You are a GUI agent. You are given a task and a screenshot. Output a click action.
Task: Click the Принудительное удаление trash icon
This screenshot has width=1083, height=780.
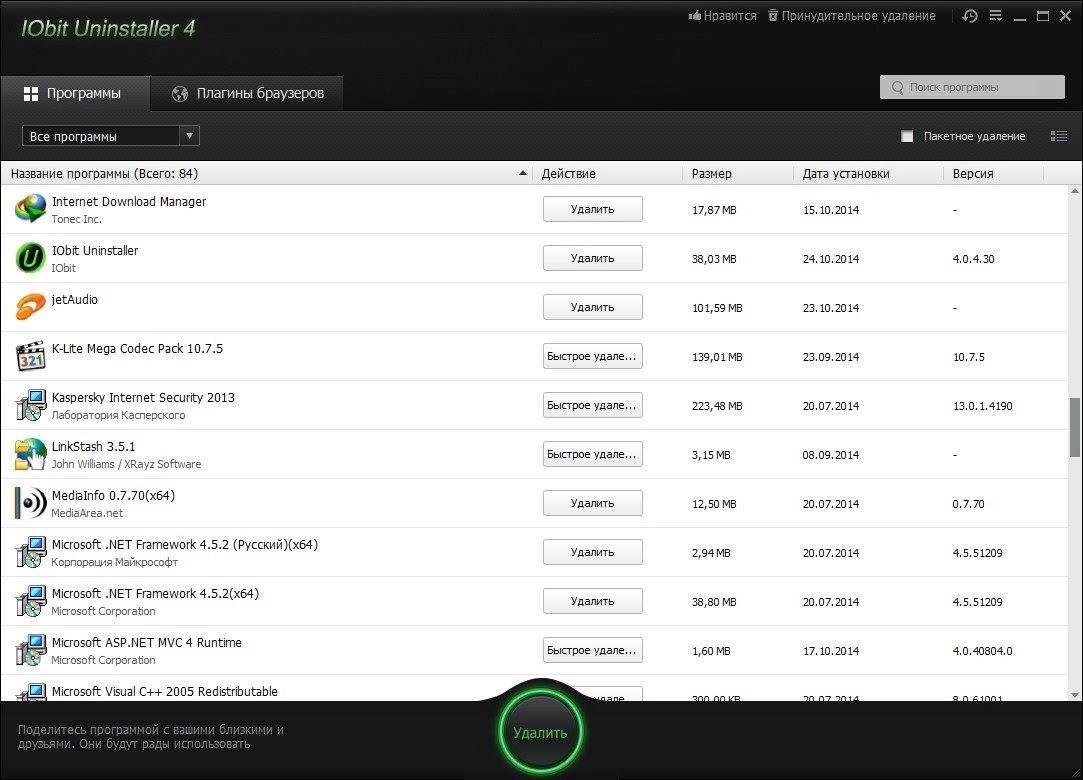[773, 15]
